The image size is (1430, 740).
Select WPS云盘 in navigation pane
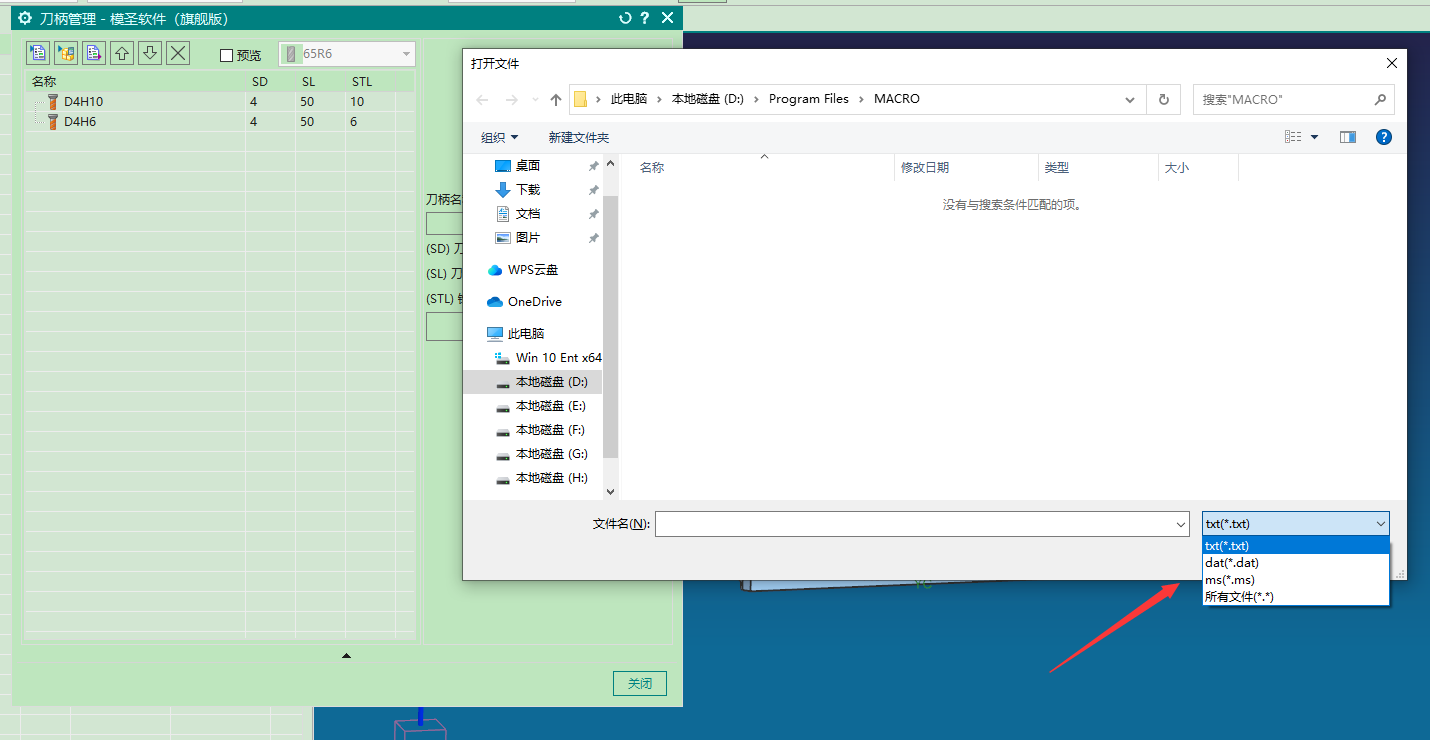533,270
